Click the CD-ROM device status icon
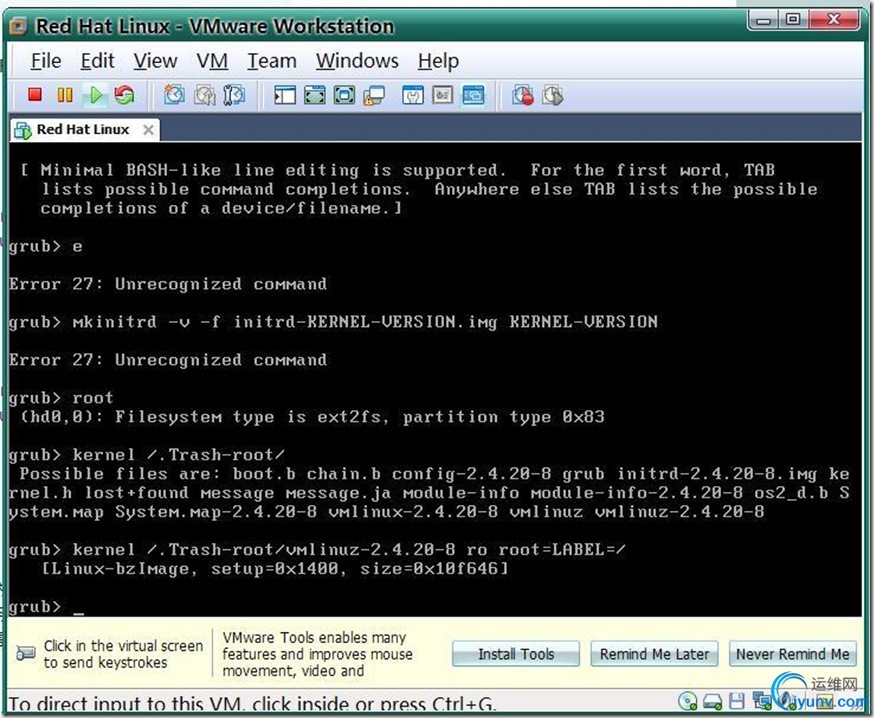Image resolution: width=874 pixels, height=718 pixels. (688, 701)
